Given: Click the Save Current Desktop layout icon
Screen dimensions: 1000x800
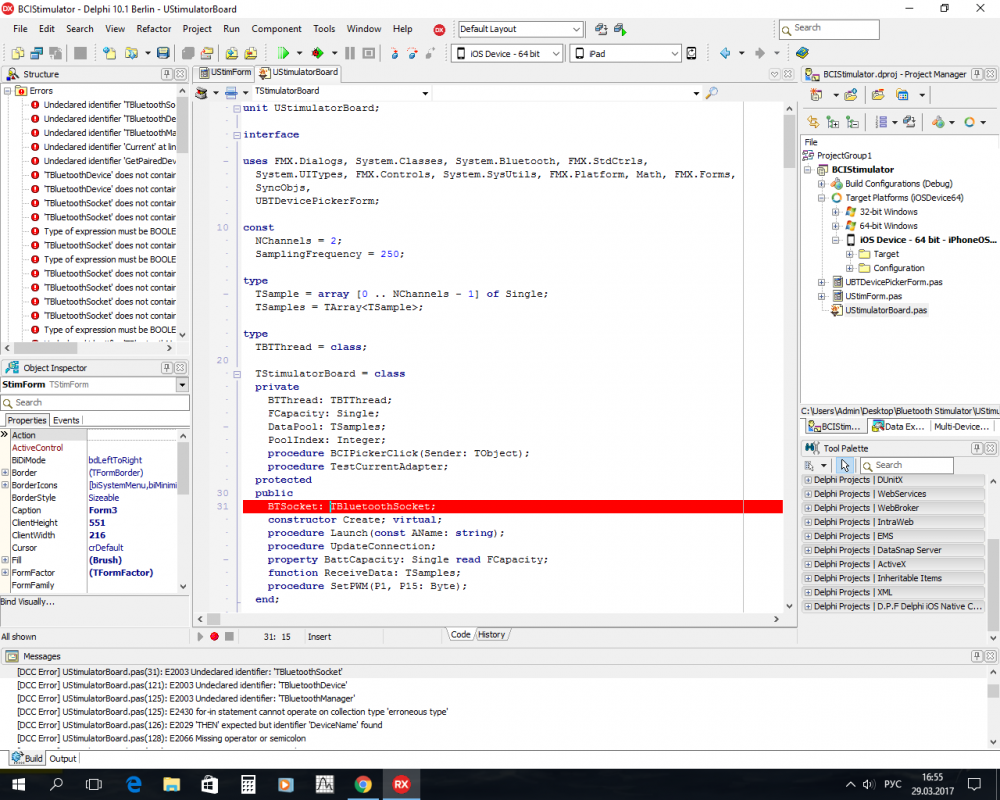Looking at the screenshot, I should [601, 29].
